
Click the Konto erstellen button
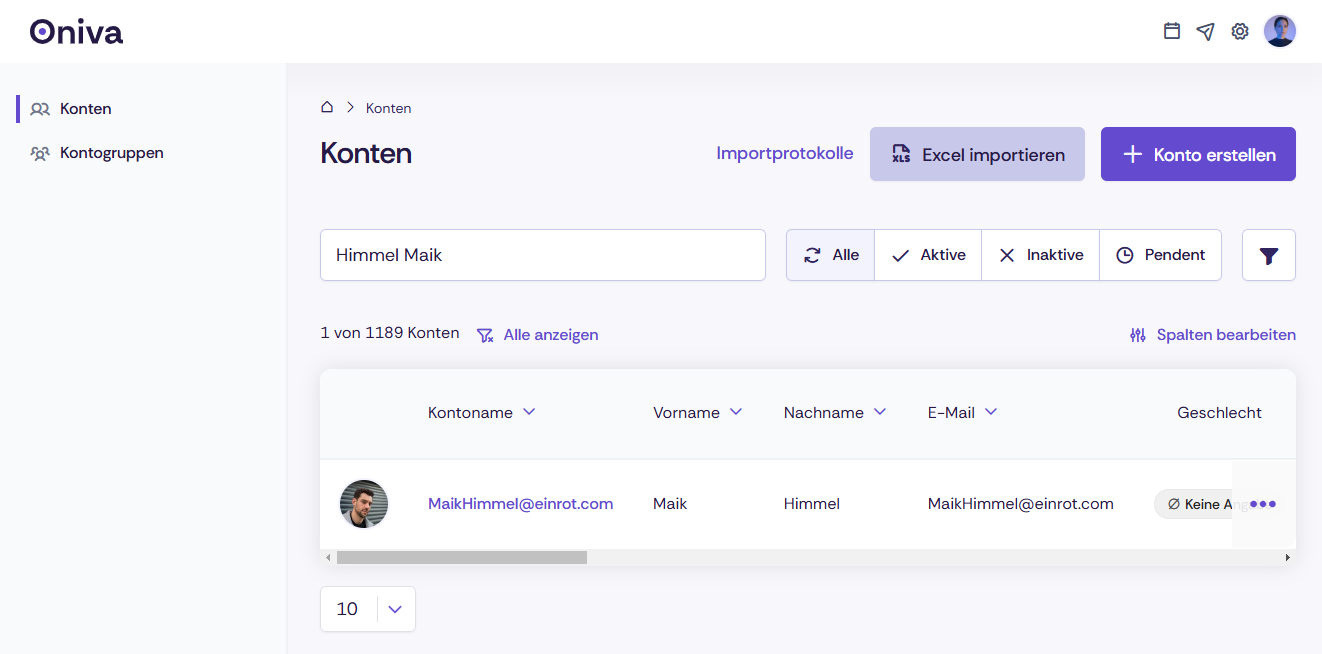tap(1198, 154)
